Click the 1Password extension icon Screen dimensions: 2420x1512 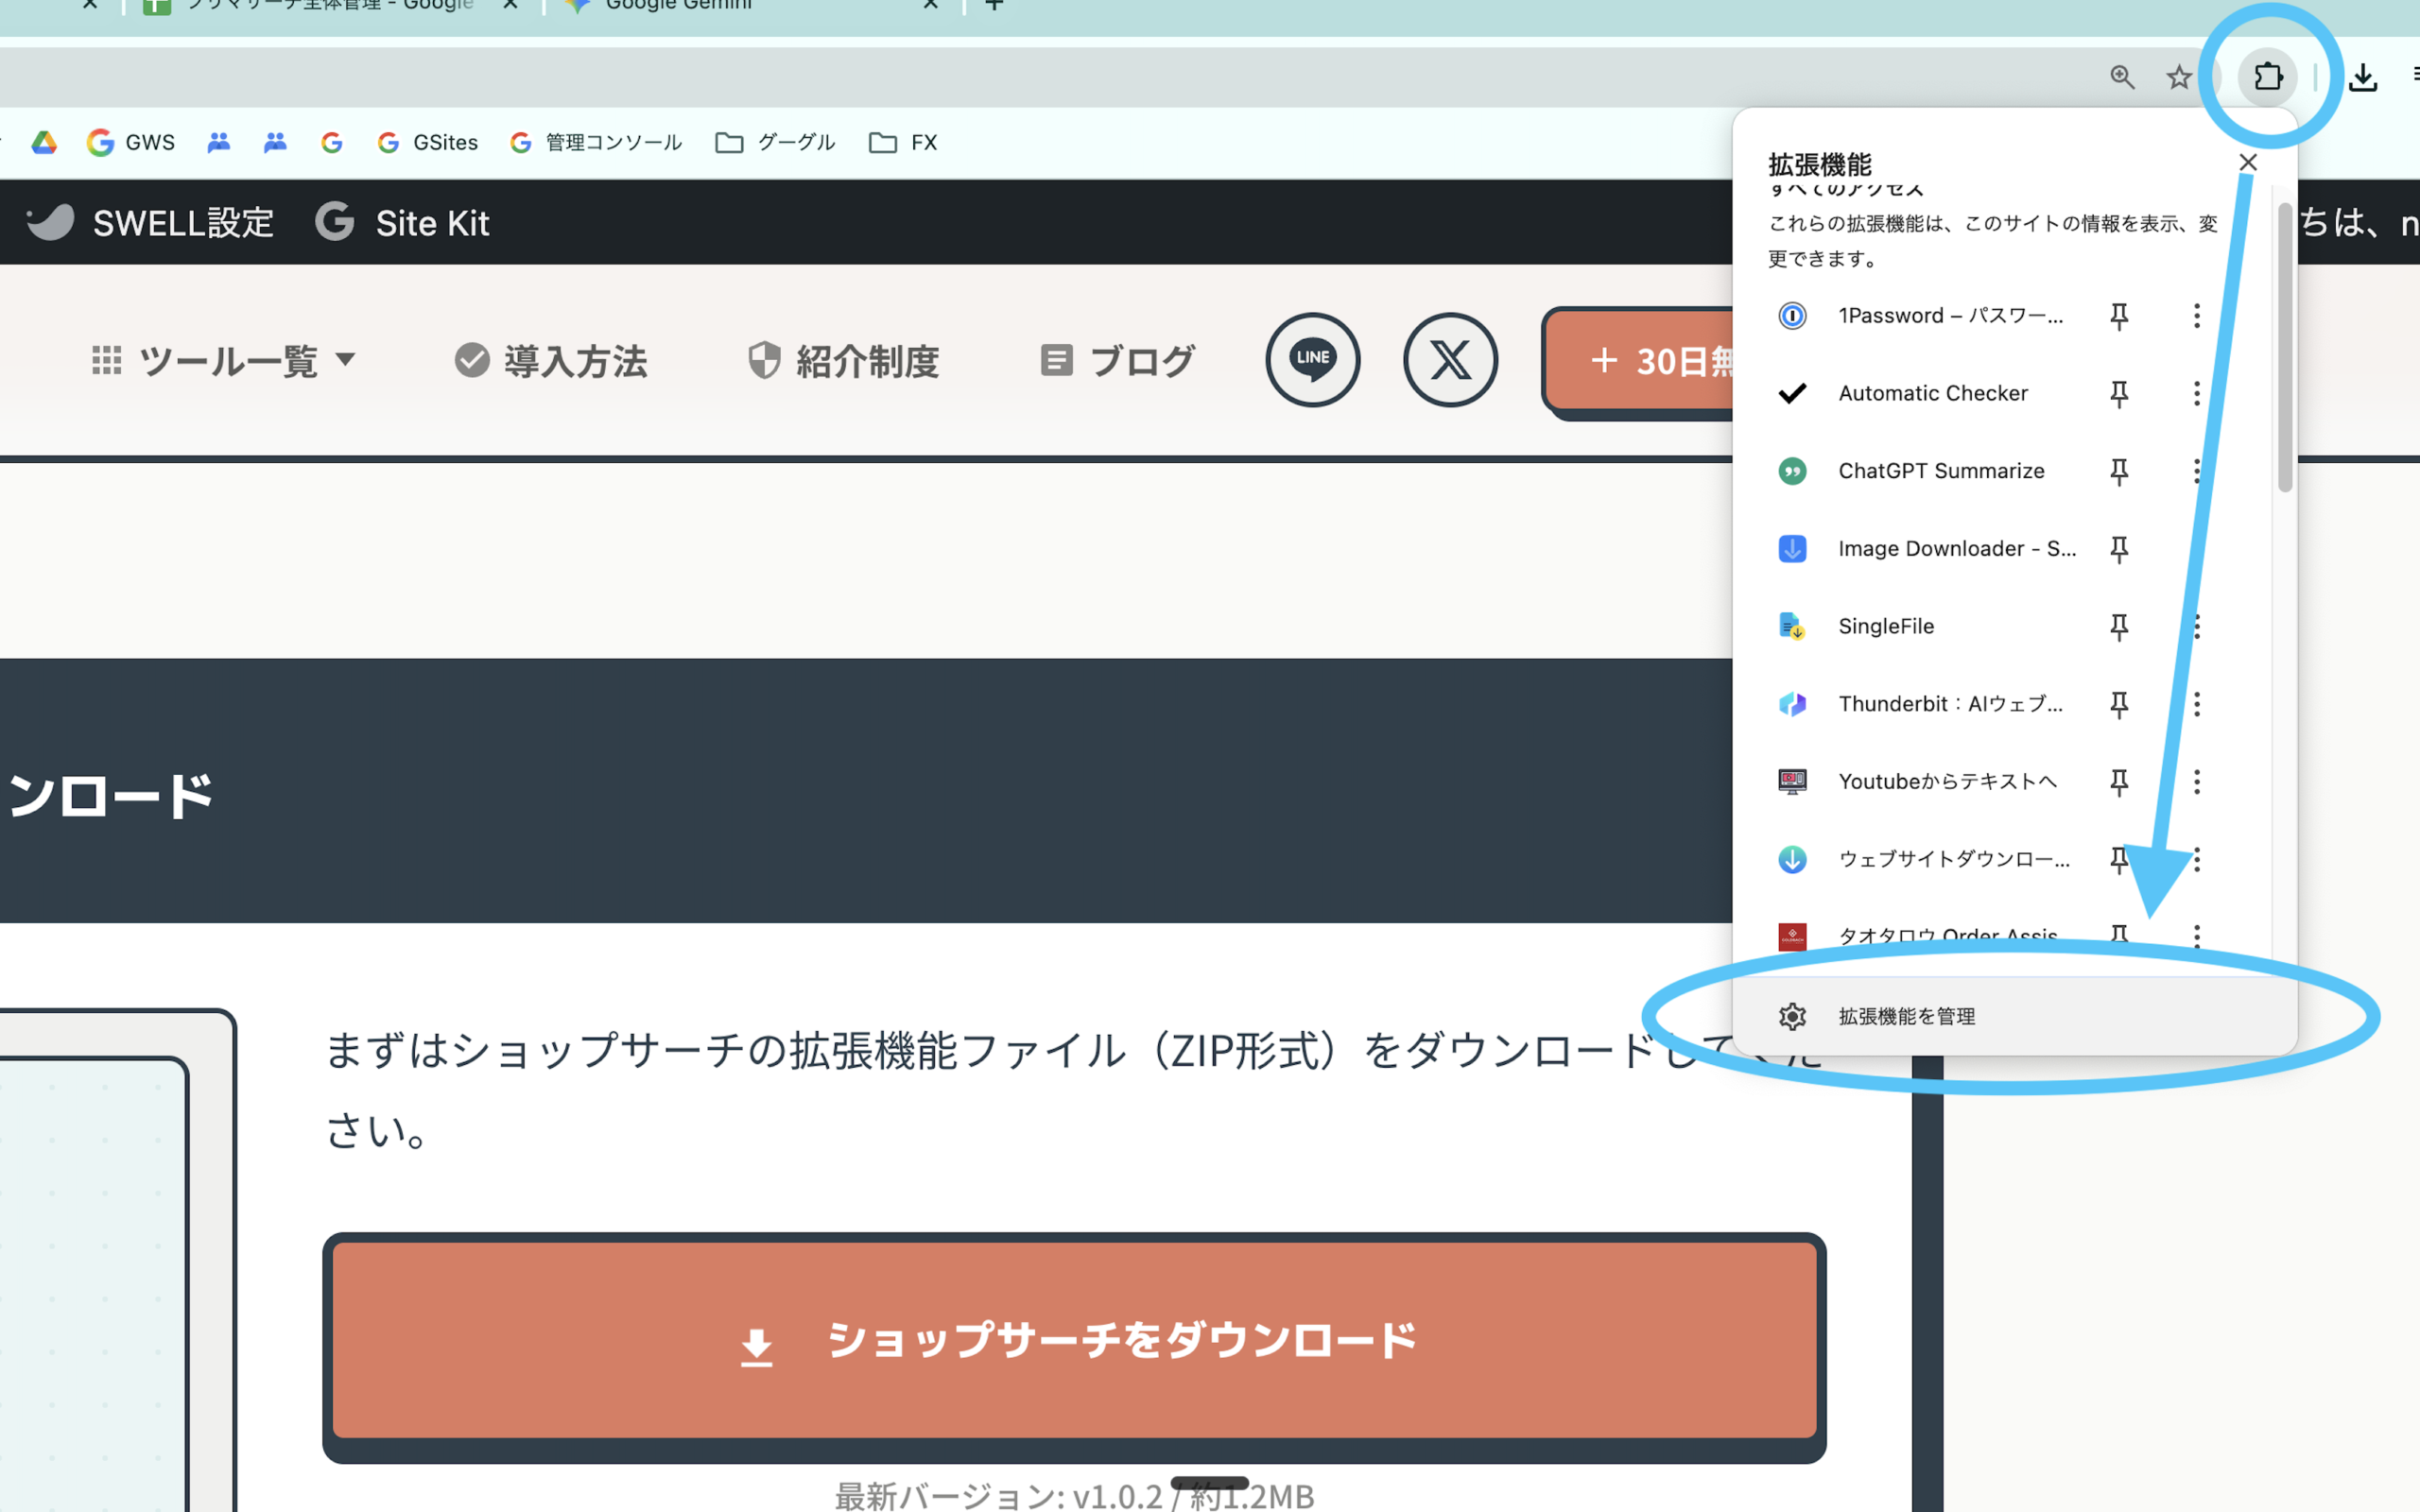[x=1792, y=316]
